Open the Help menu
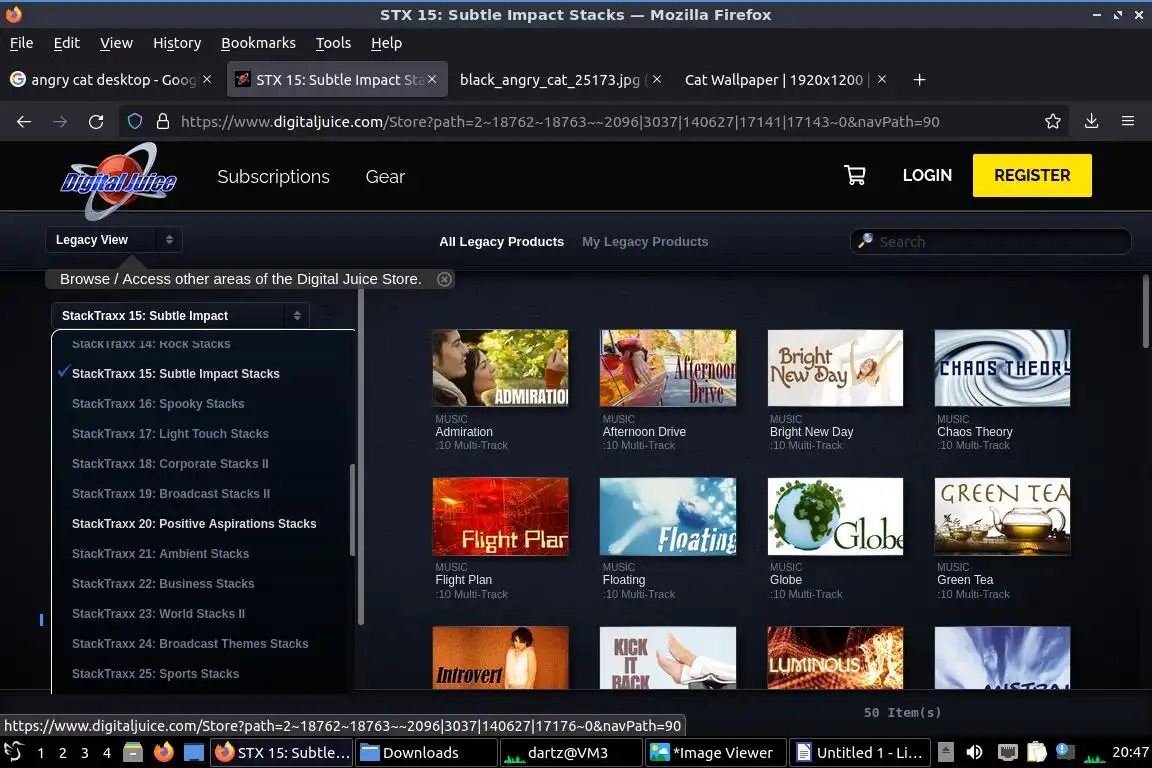Viewport: 1152px width, 768px height. 386,43
